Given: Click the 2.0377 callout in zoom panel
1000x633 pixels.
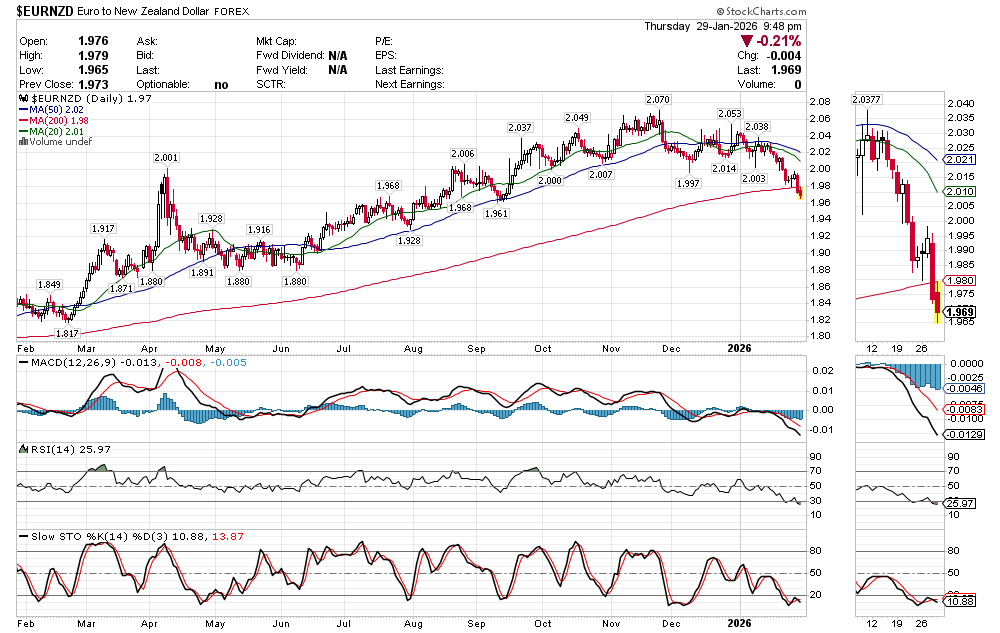Looking at the screenshot, I should click(866, 99).
